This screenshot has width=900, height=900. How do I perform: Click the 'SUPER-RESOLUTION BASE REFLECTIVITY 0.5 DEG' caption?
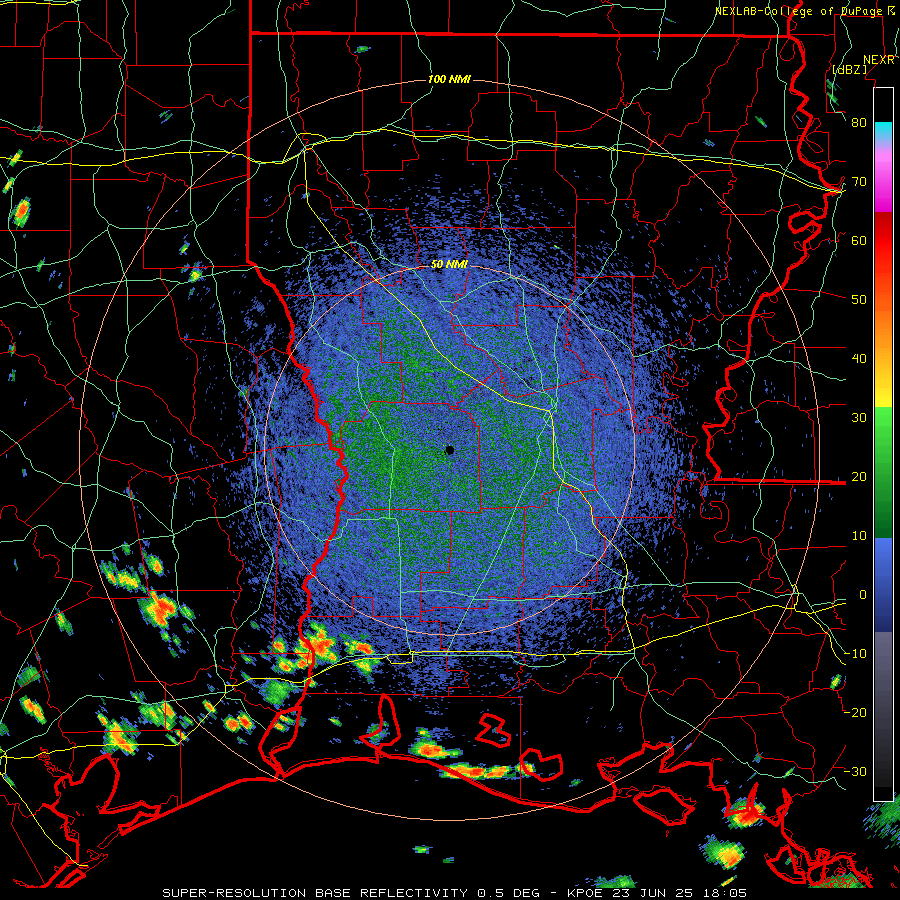pyautogui.click(x=351, y=893)
